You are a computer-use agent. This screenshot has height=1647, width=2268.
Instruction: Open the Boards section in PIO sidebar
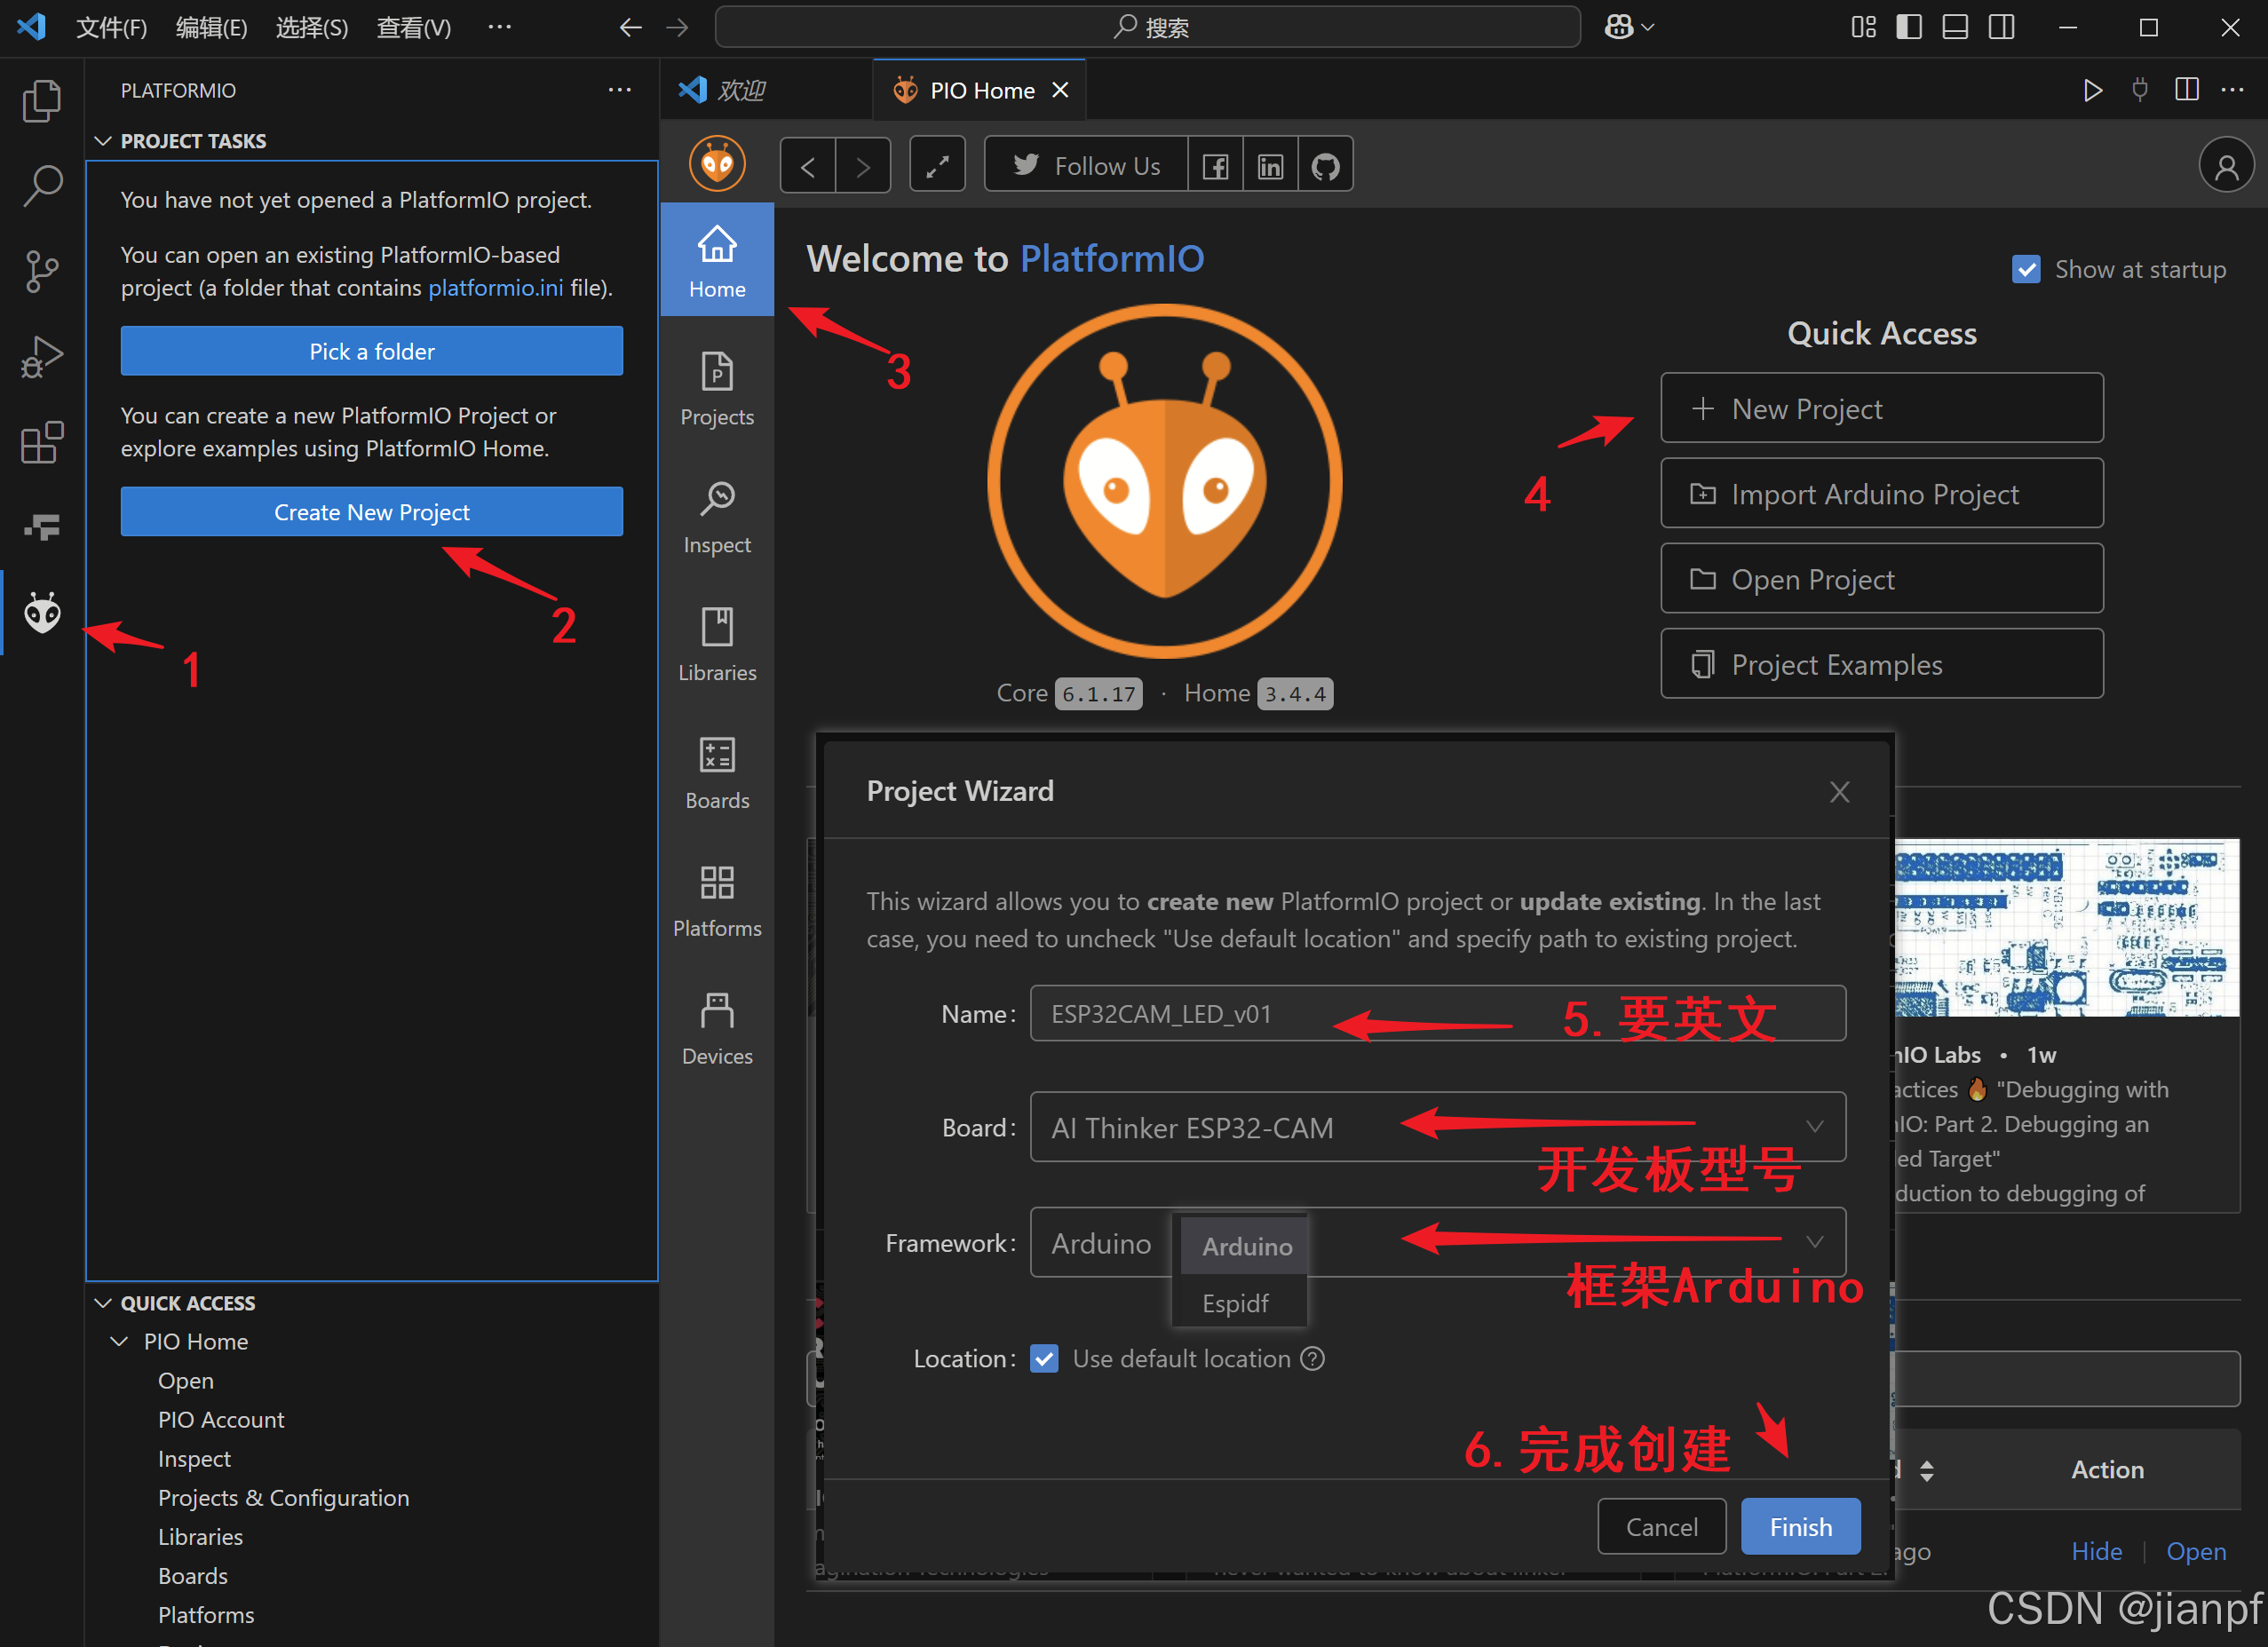pos(717,773)
